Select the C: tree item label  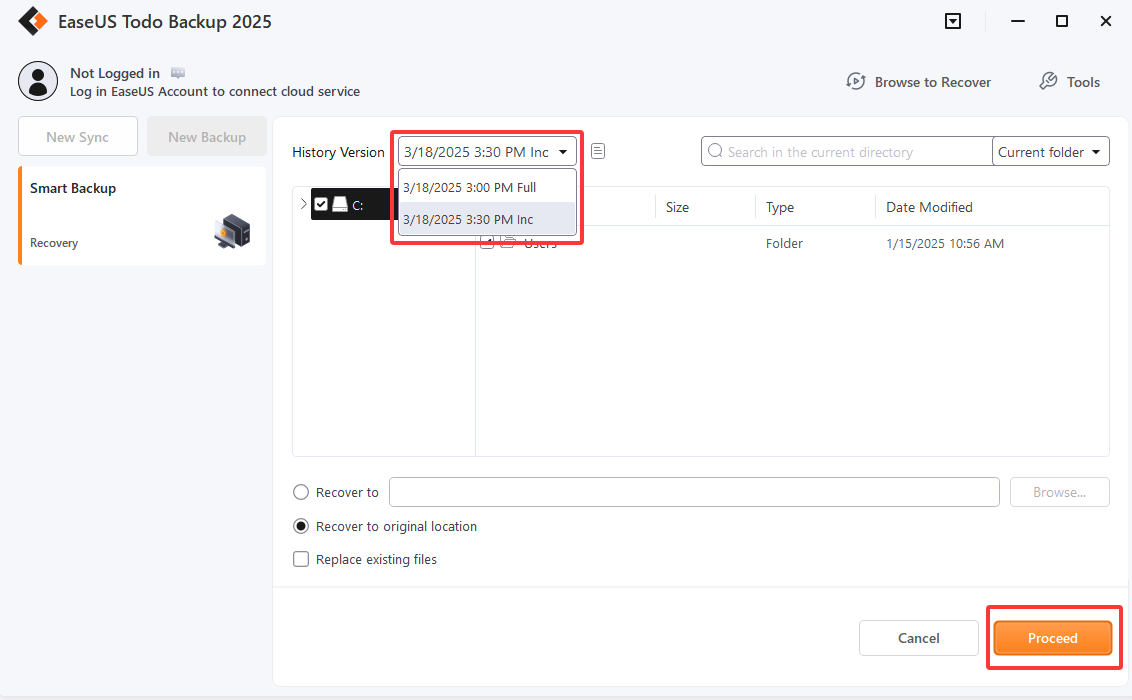pos(357,206)
